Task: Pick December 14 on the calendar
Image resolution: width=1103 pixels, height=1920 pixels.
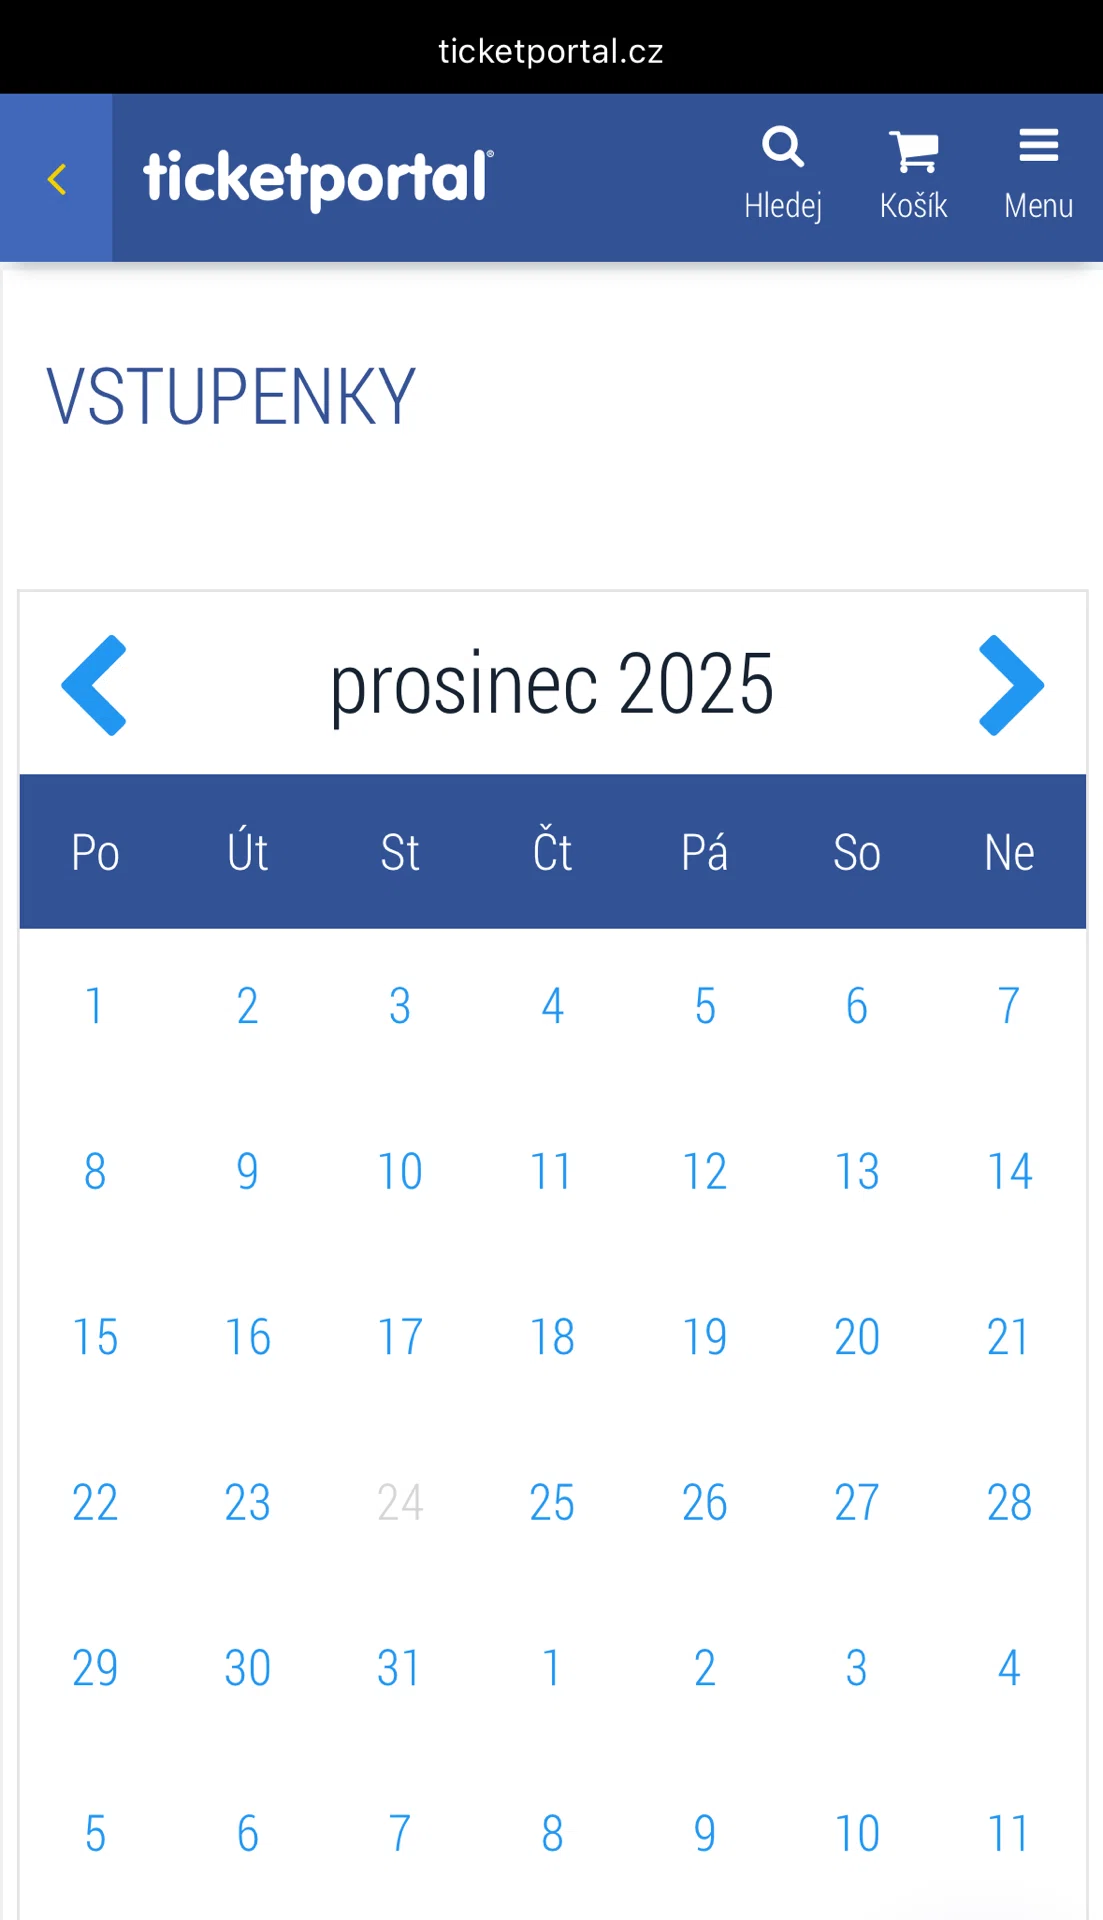Action: [x=1009, y=1171]
